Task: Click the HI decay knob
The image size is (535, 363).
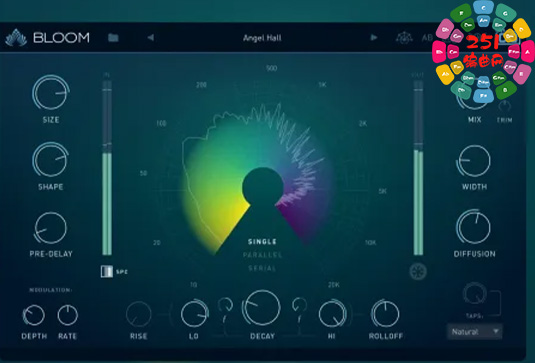Action: coord(332,314)
